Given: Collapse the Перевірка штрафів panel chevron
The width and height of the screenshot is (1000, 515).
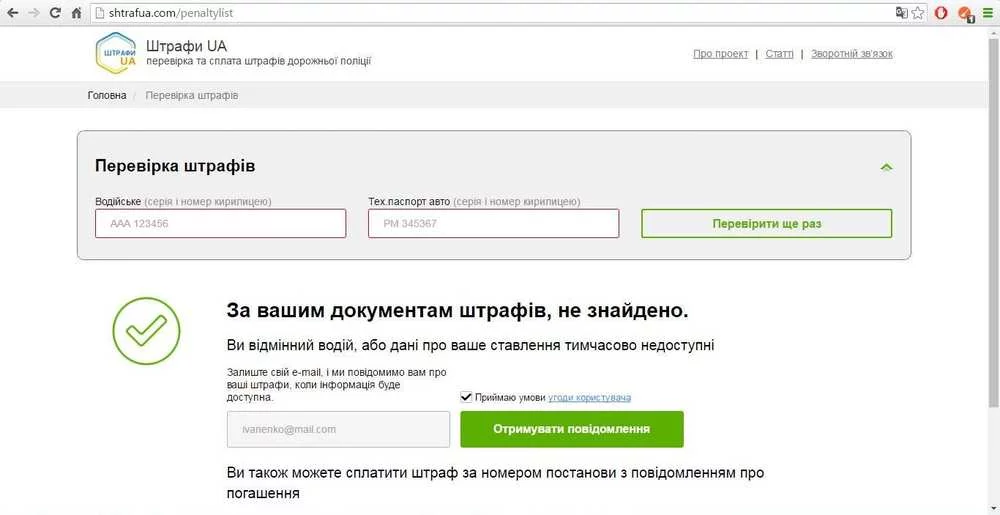Looking at the screenshot, I should [886, 167].
